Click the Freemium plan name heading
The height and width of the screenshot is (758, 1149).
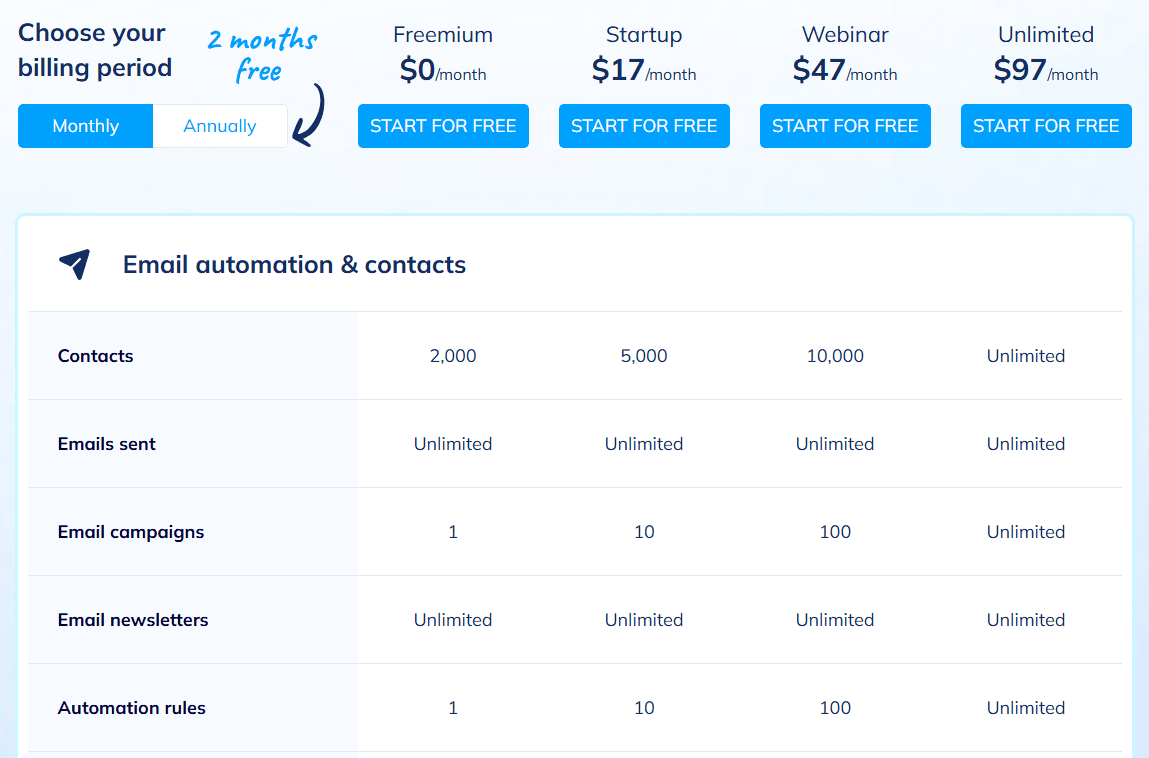443,35
